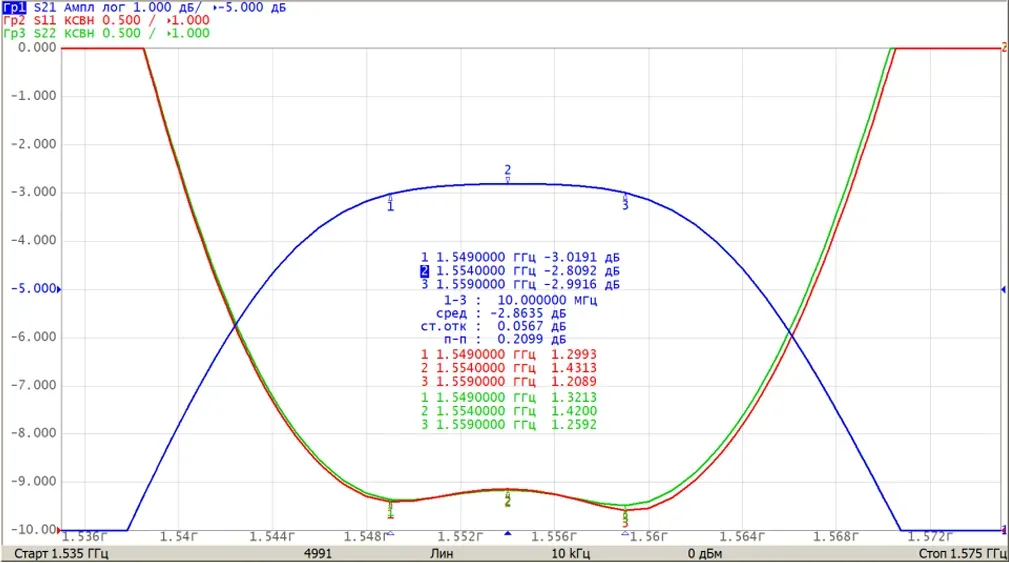The height and width of the screenshot is (563, 1009).
Task: Click red marker 3 readout 1.2089
Action: pos(508,382)
